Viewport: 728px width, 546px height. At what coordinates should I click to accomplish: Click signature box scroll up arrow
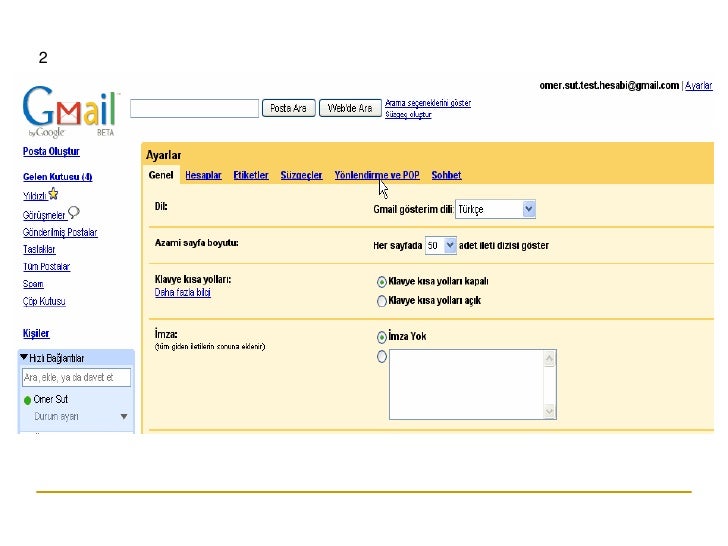coord(549,358)
